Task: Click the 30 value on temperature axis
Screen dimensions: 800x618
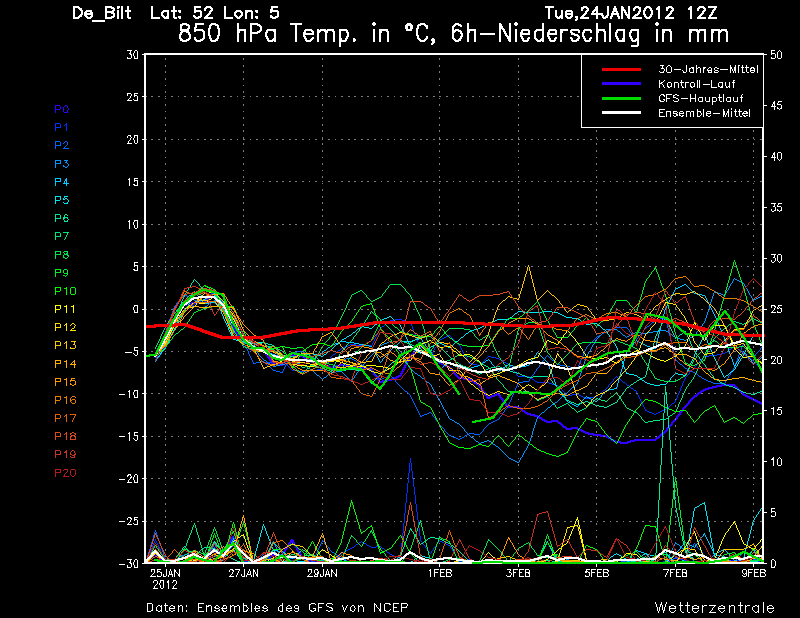Action: 133,55
